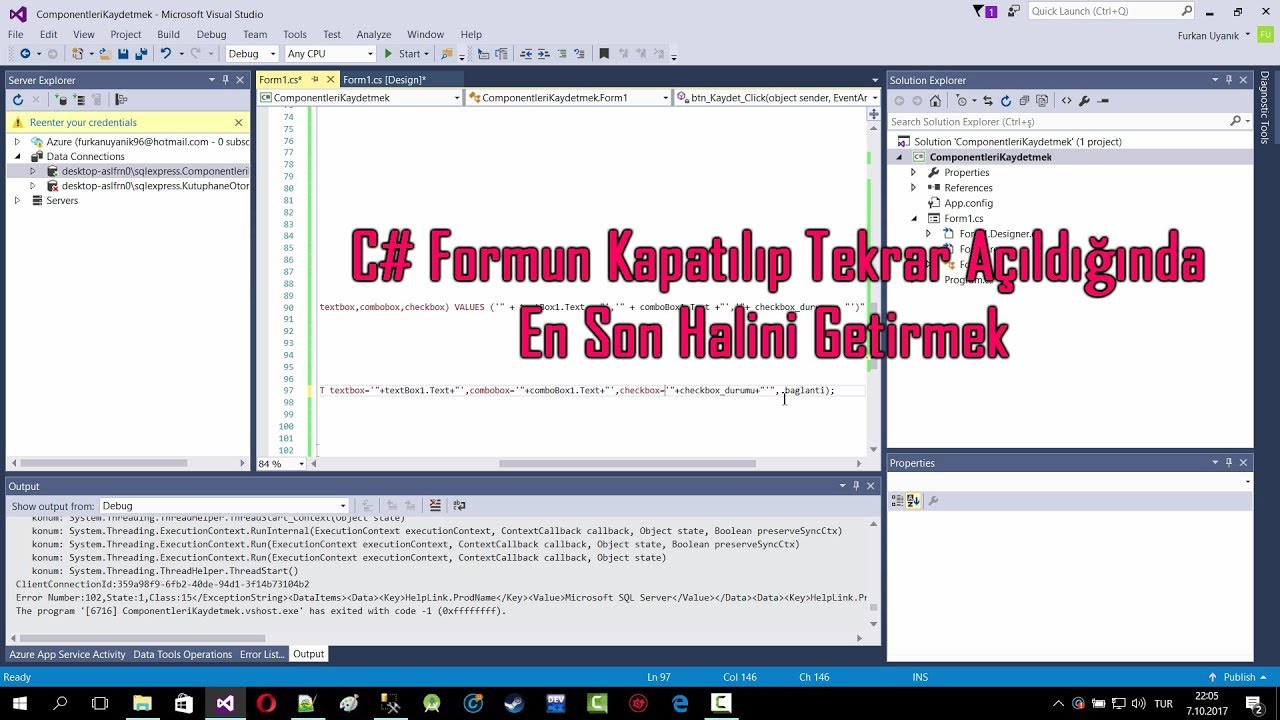Switch to Form1.cs [Design]* tab
The image size is (1280, 720).
point(384,80)
